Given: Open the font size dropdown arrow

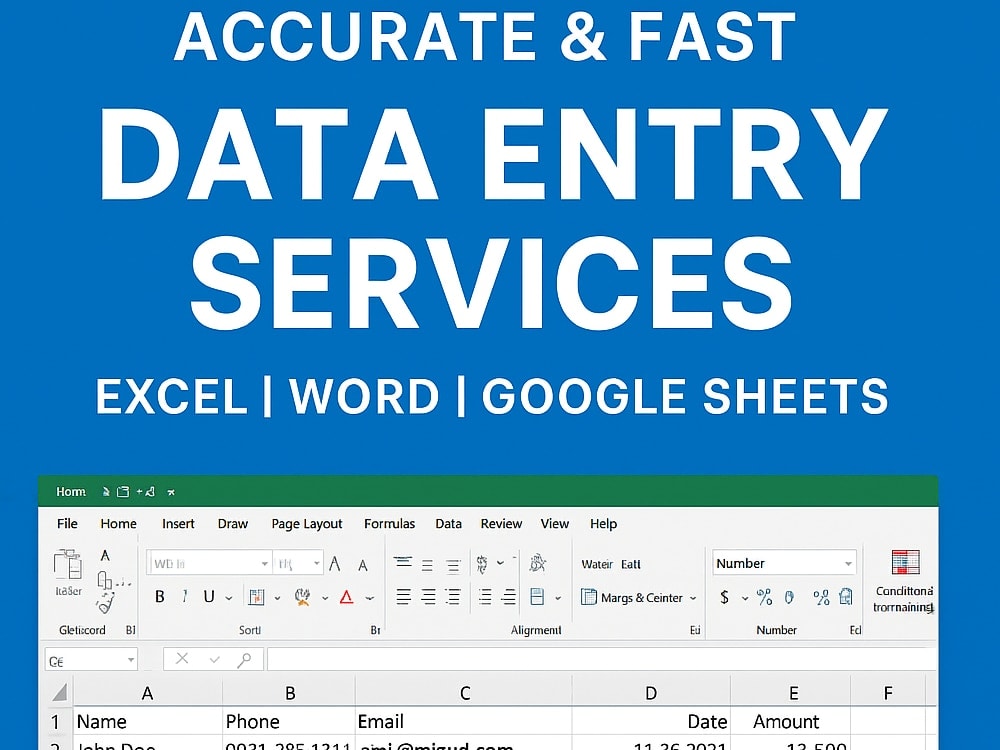Looking at the screenshot, I should [x=316, y=564].
